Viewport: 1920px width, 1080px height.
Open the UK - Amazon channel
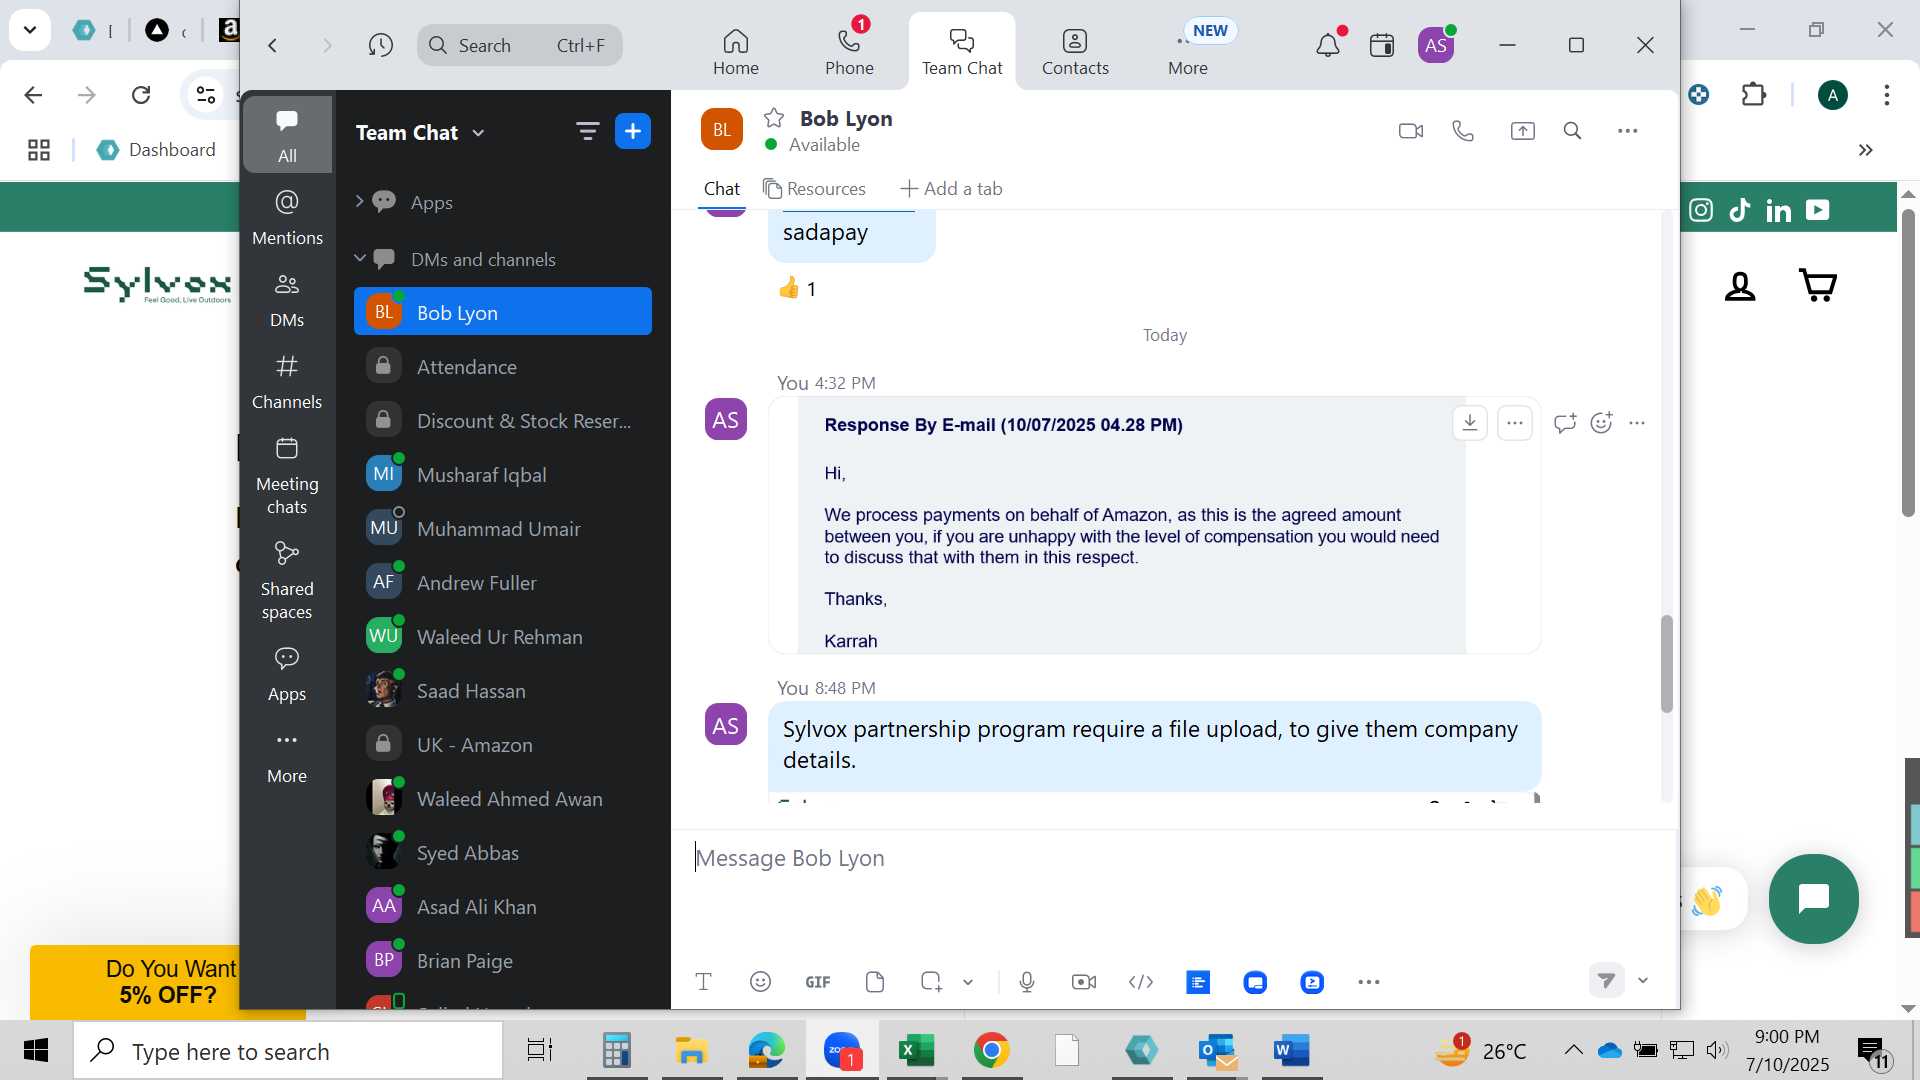pyautogui.click(x=503, y=744)
